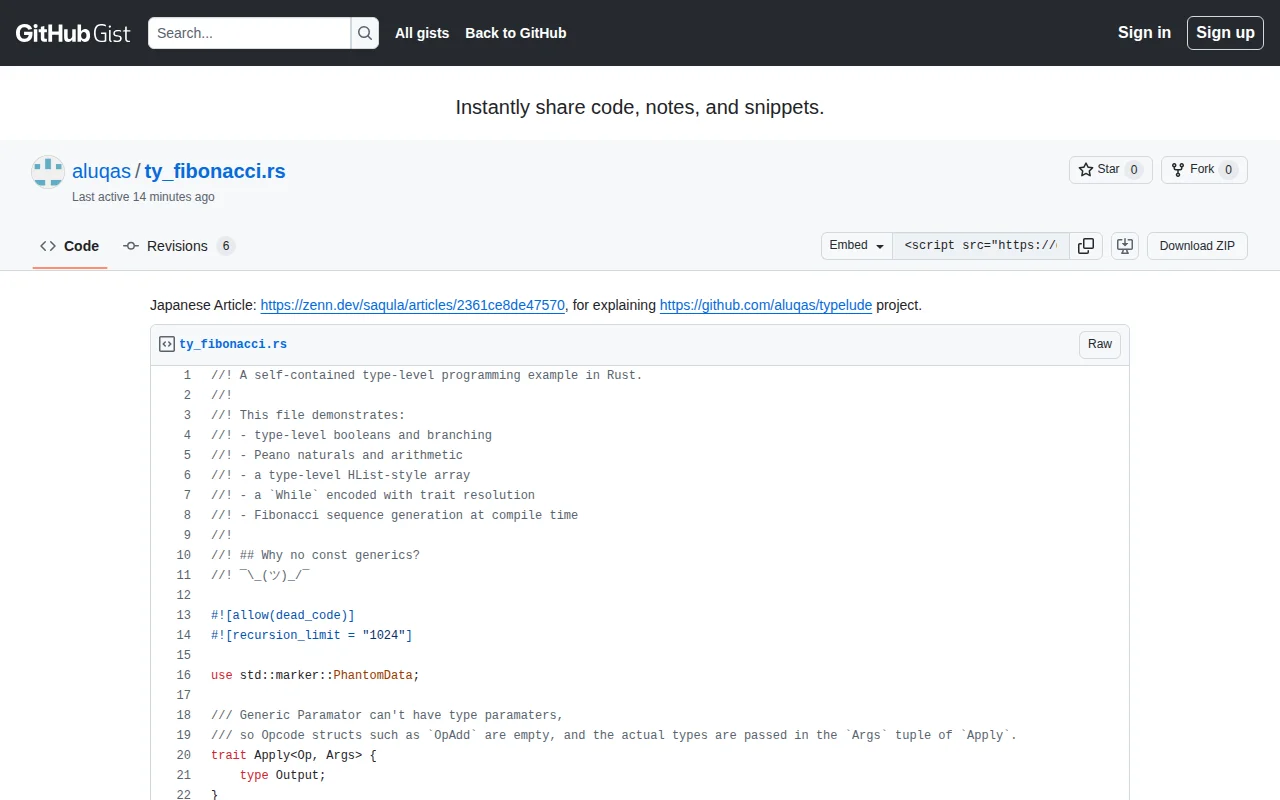Click the "Last active 14 minutes ago" text
Screen dimensions: 1280x800
(x=143, y=197)
